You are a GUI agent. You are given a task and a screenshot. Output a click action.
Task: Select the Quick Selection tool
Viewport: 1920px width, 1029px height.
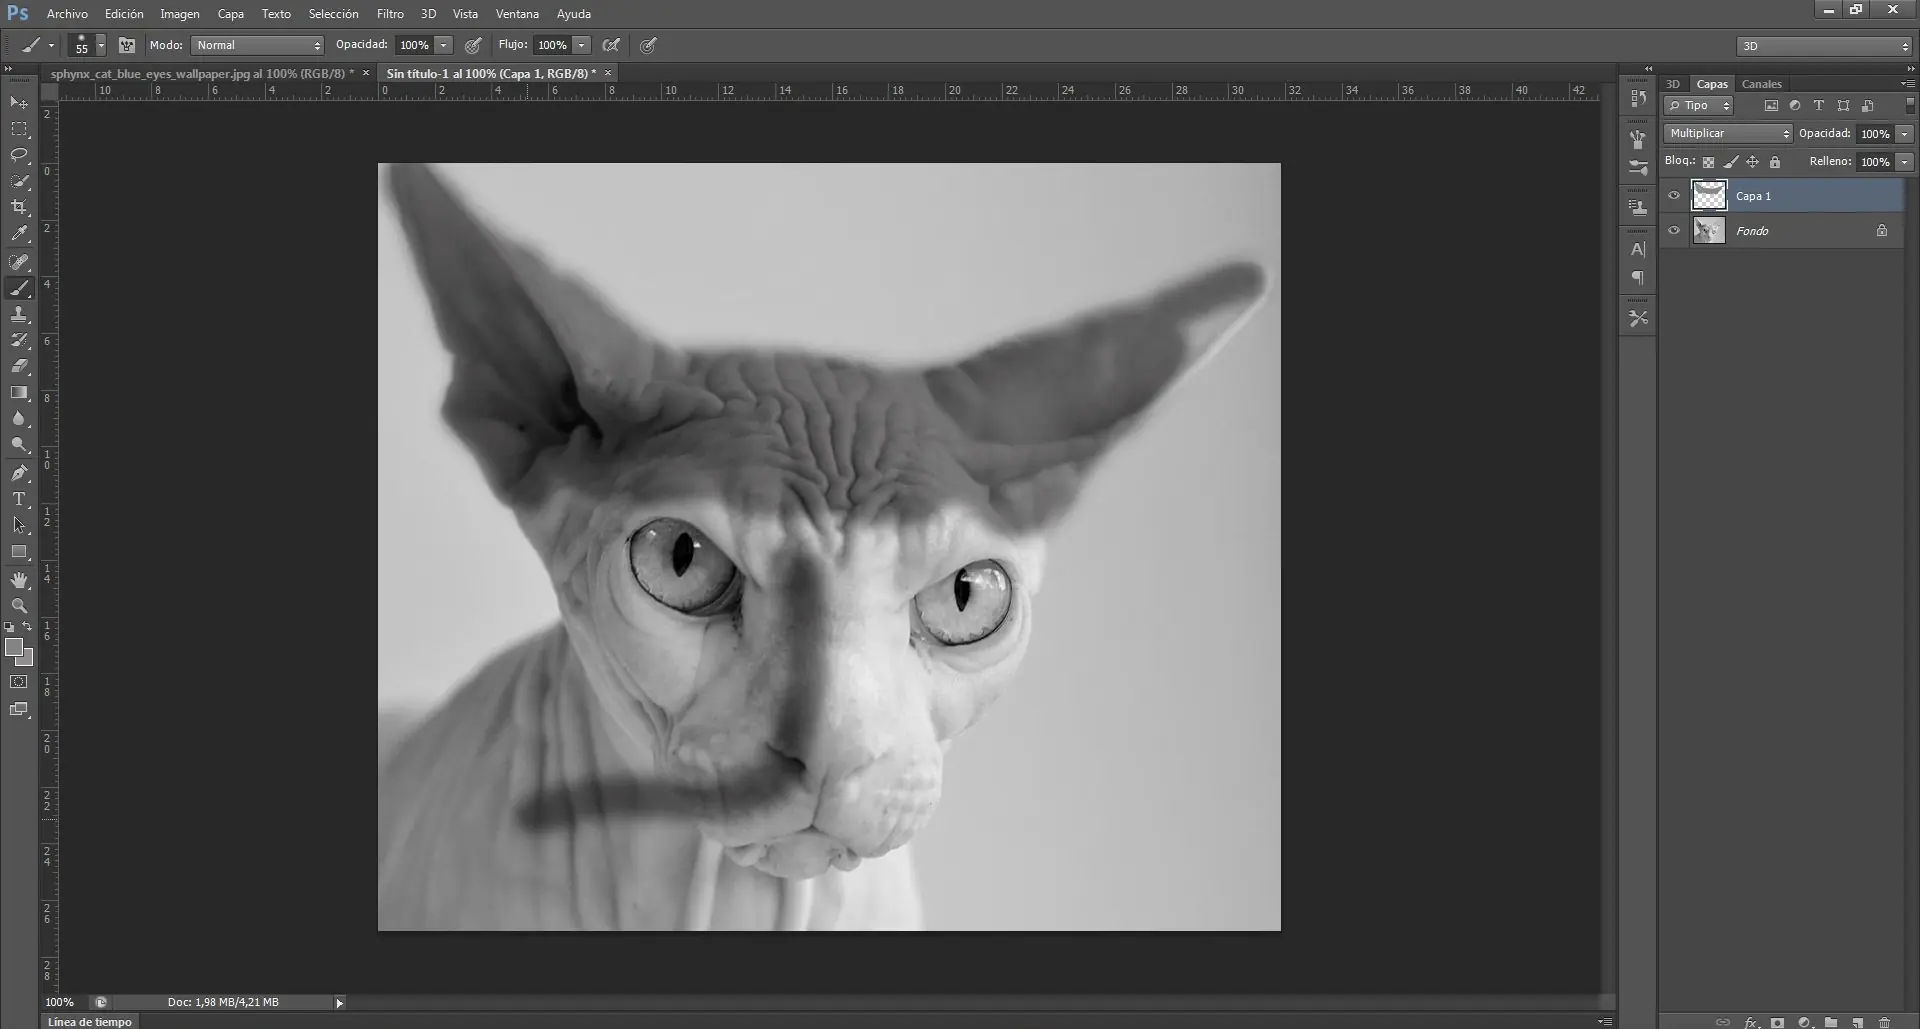click(19, 181)
